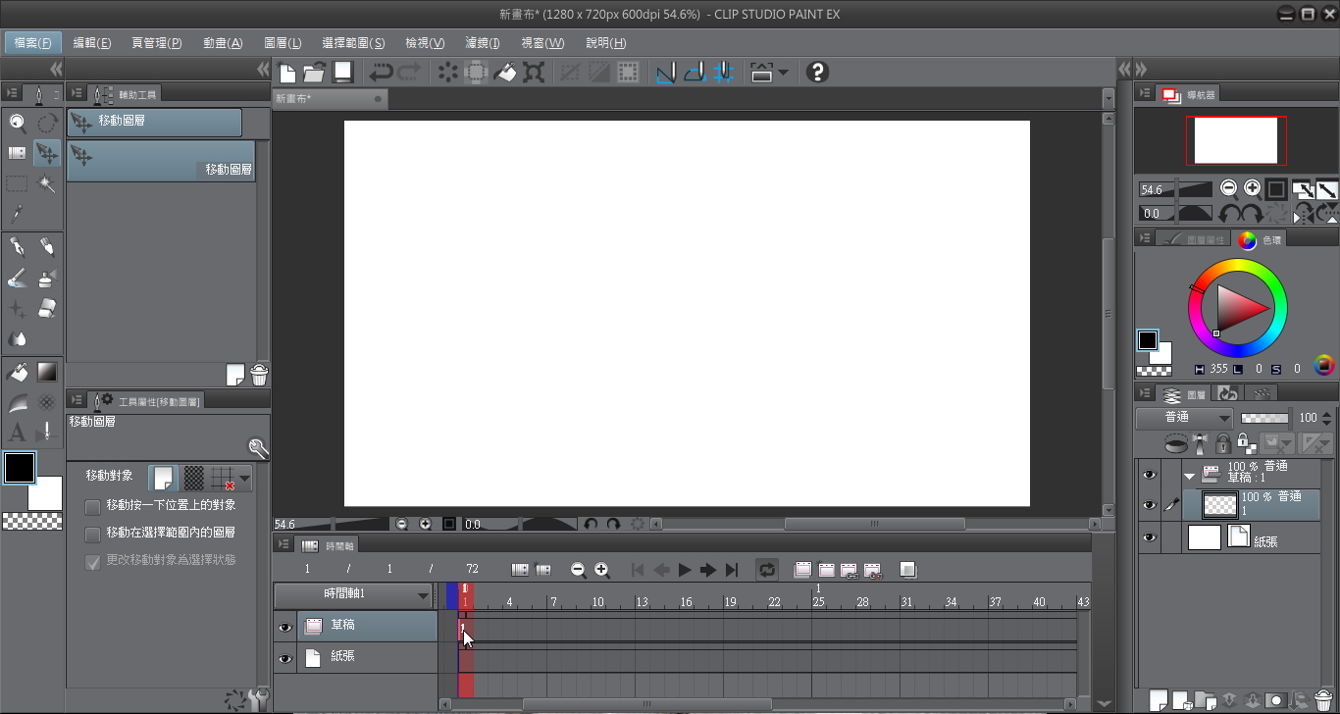This screenshot has width=1340, height=714.
Task: Open the 普通 blending mode dropdown
Action: tap(1184, 418)
